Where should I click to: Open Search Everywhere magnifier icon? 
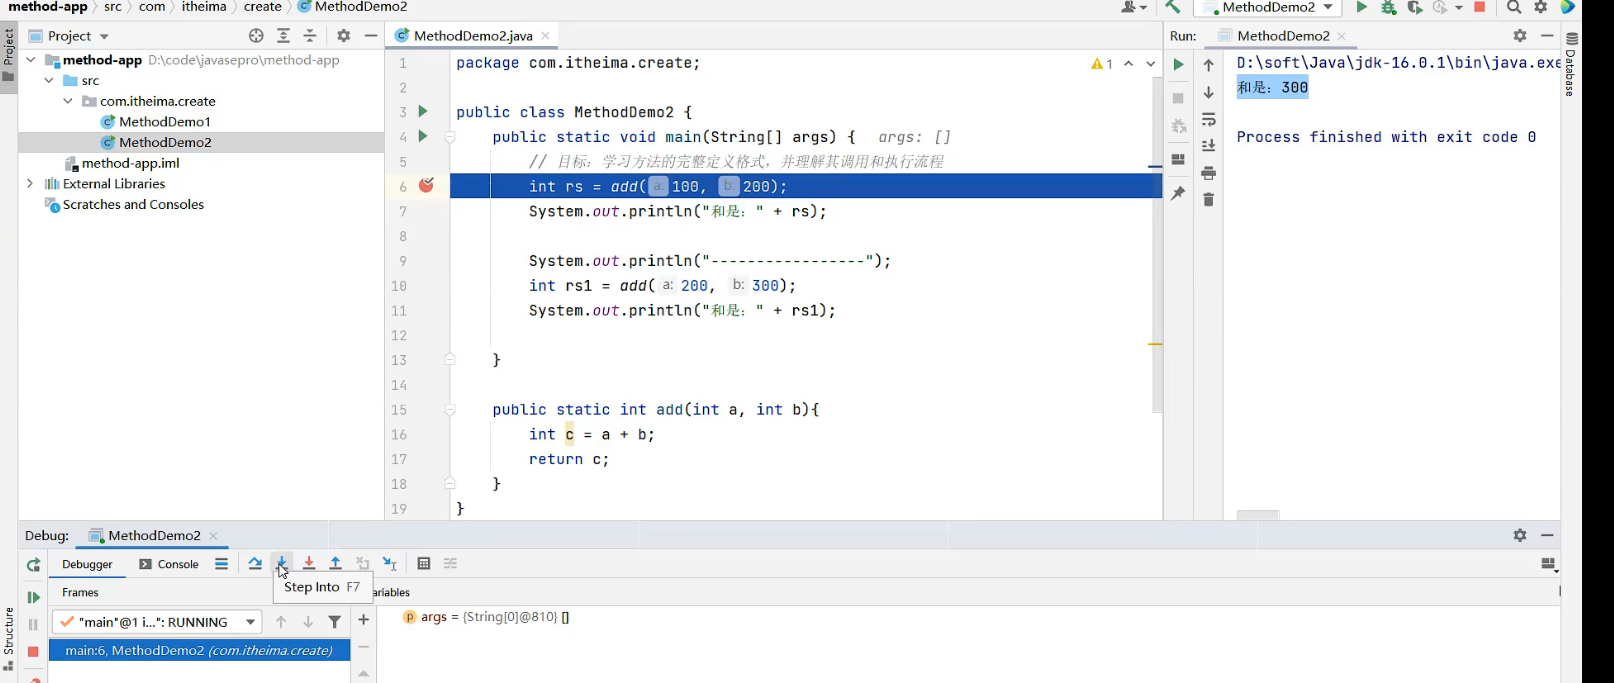[1514, 7]
